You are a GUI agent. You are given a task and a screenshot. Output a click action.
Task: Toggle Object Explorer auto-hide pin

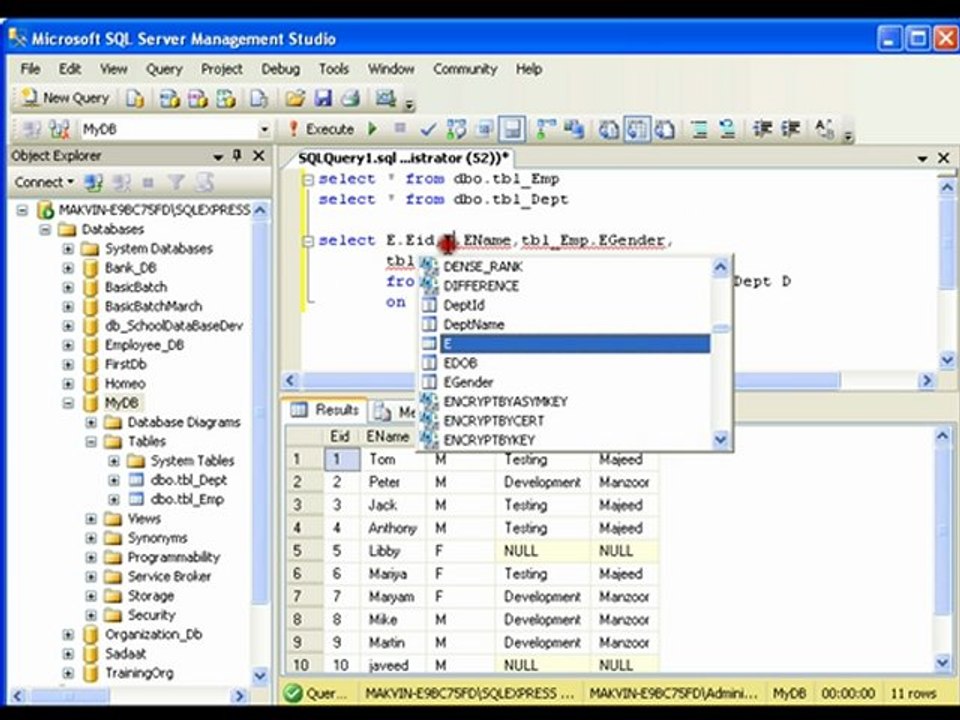click(238, 156)
